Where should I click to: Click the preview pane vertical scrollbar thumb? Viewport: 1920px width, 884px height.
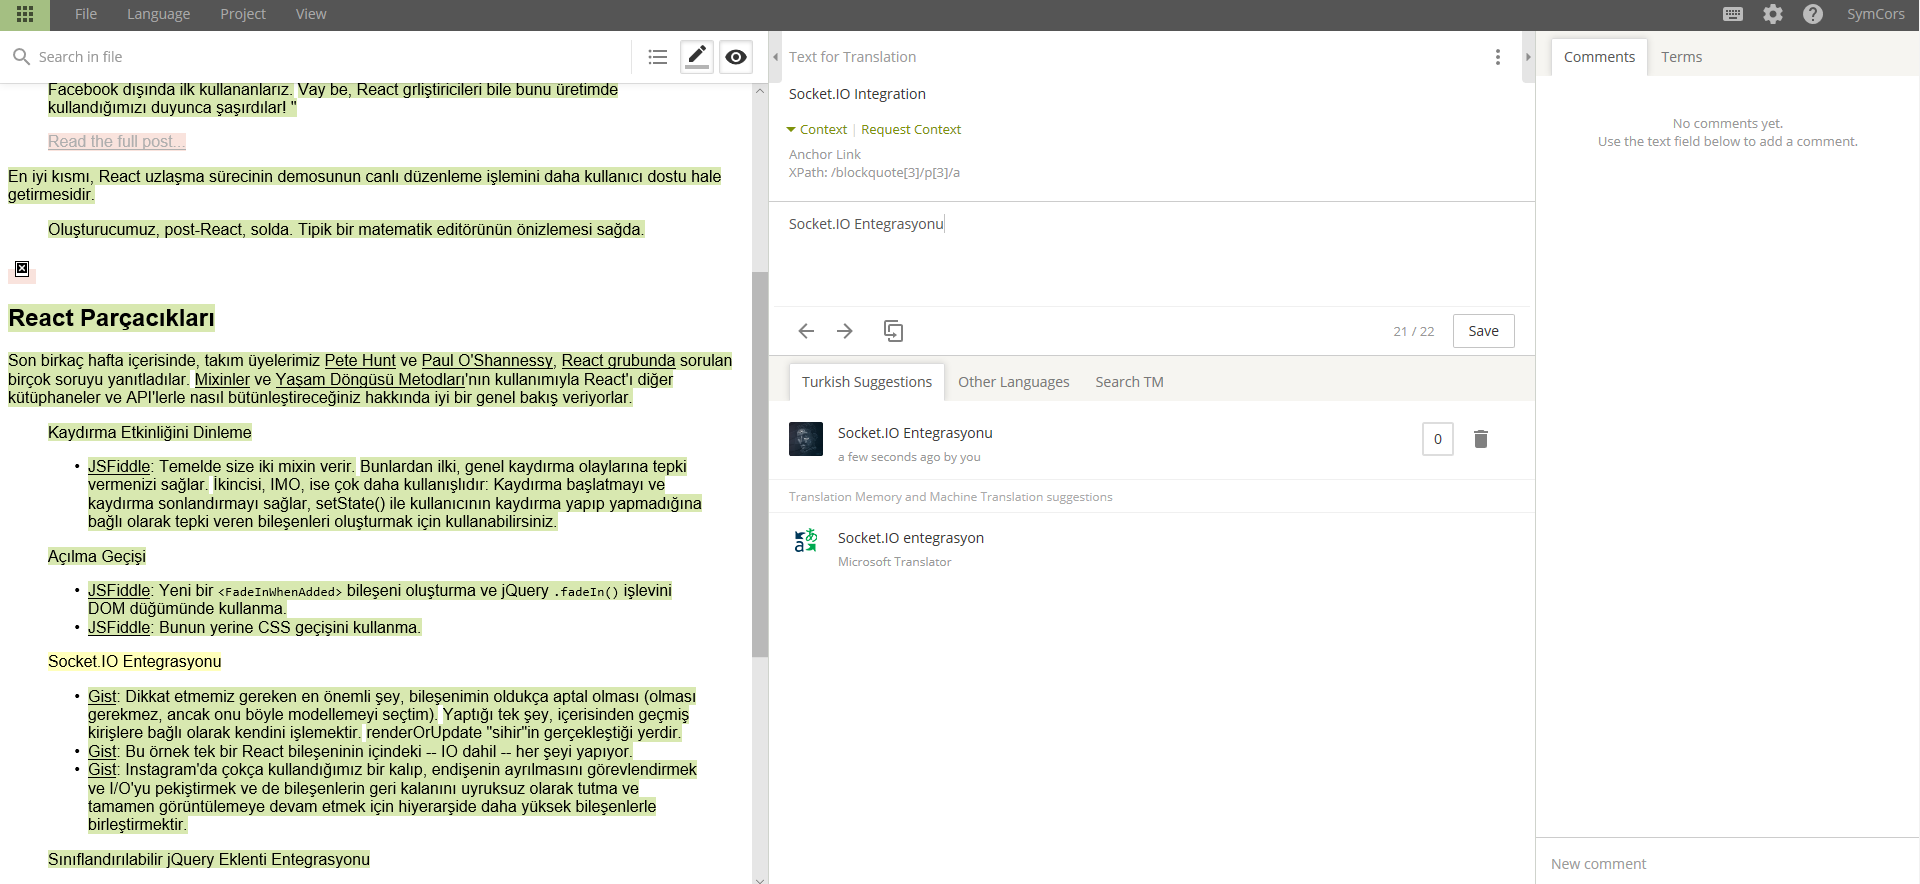click(x=760, y=464)
